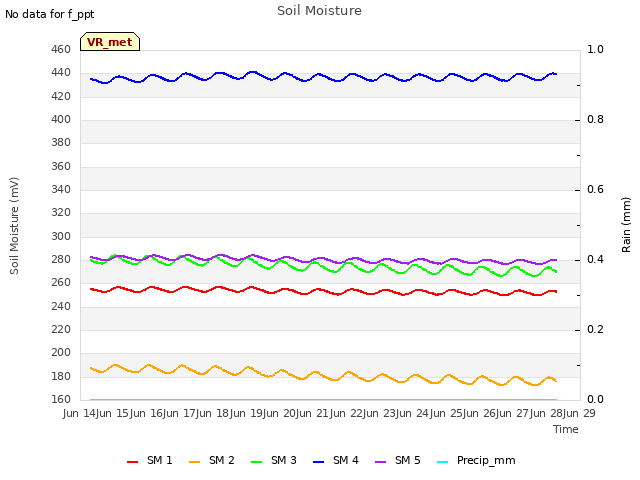The height and width of the screenshot is (480, 640).
Task: Click the VR_met label badge
Action: [x=110, y=42]
